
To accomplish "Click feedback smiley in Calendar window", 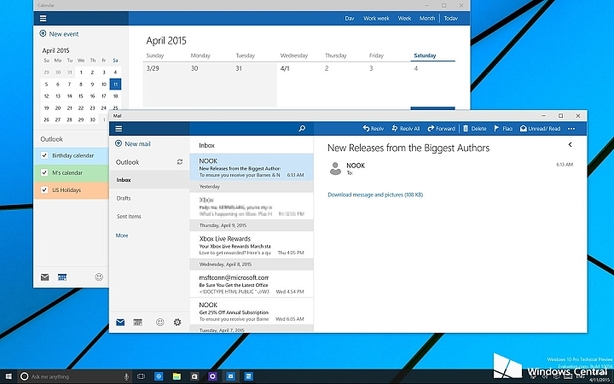I will tap(99, 277).
